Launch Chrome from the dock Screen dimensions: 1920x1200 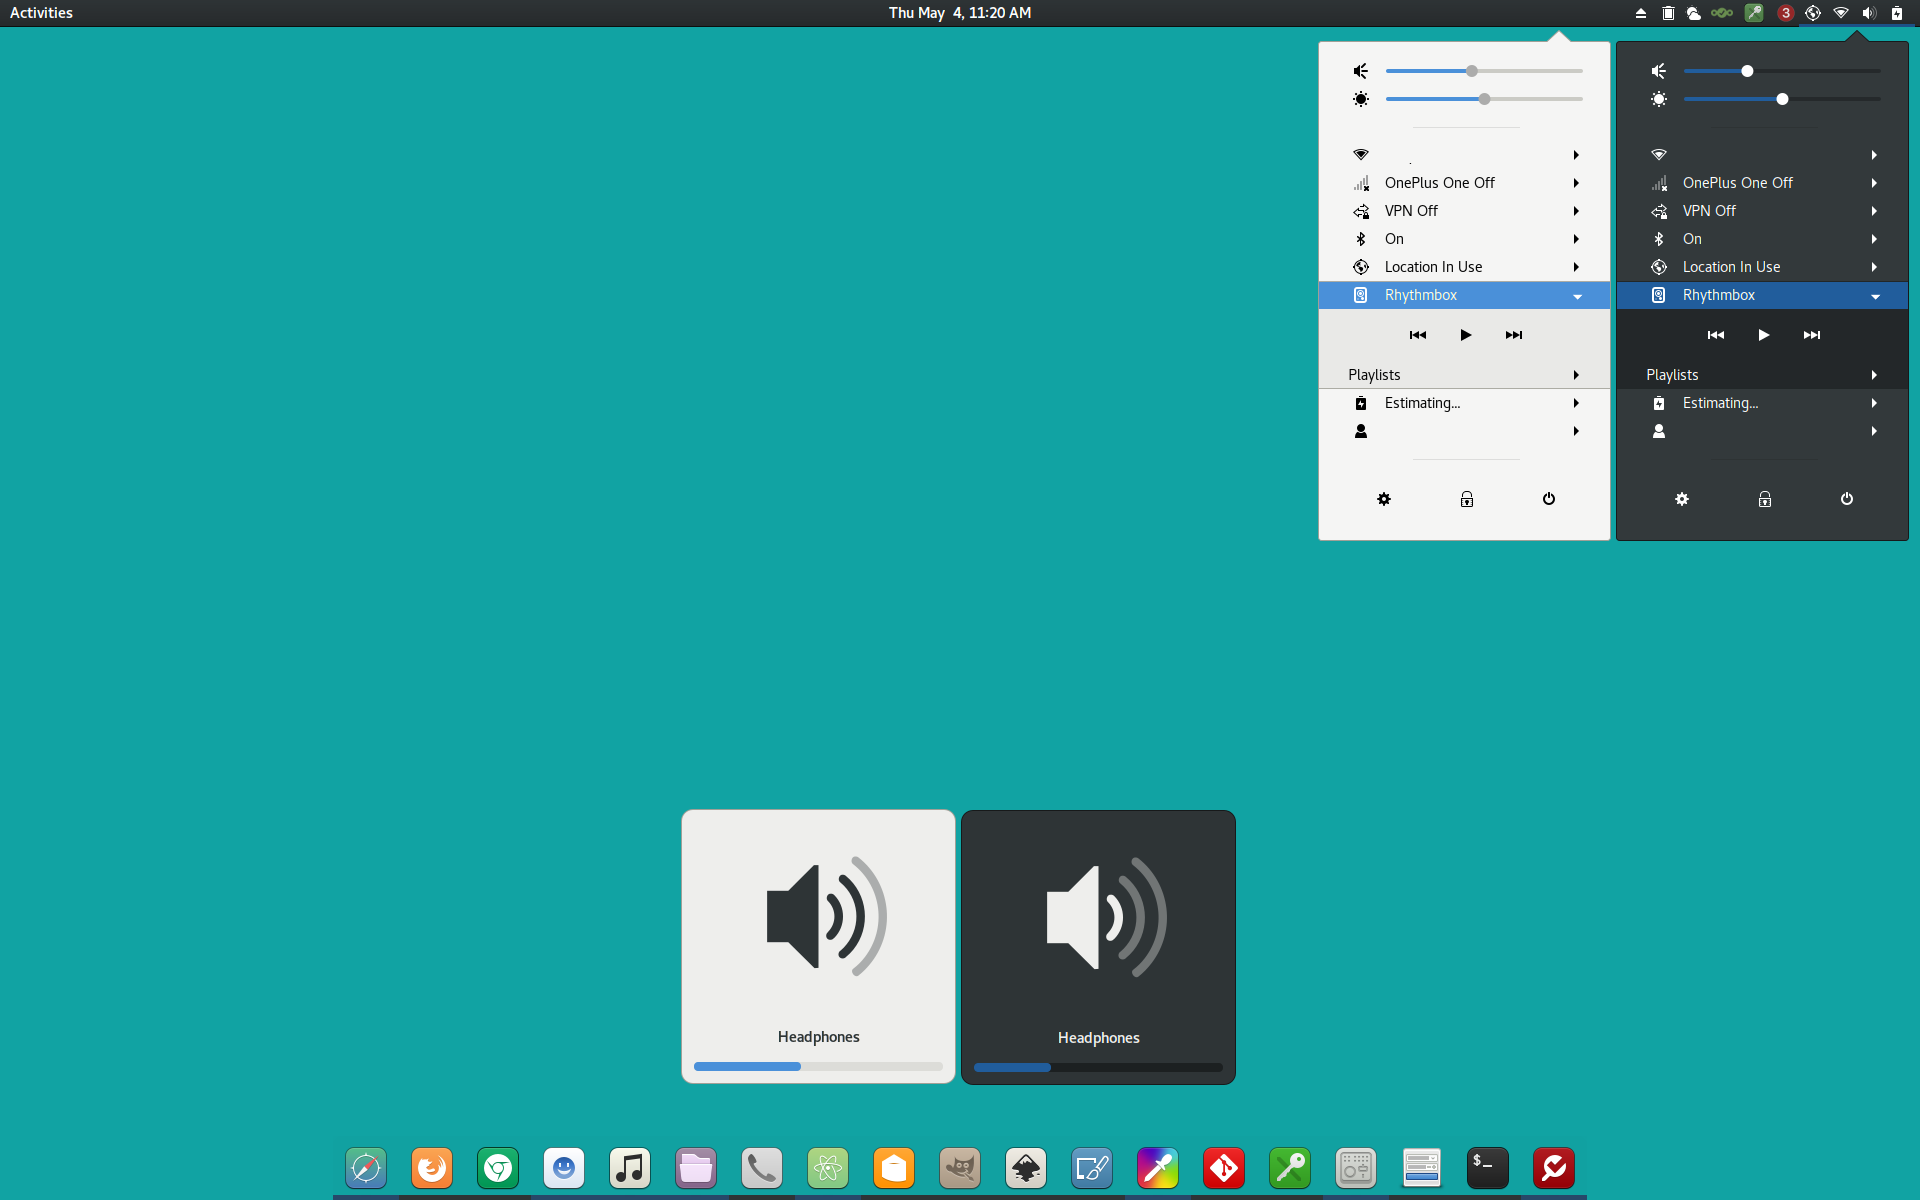(498, 1168)
